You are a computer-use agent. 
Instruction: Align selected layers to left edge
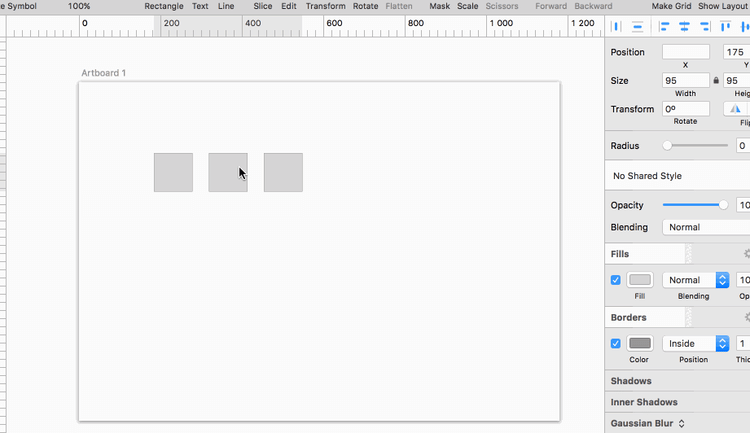[x=663, y=26]
